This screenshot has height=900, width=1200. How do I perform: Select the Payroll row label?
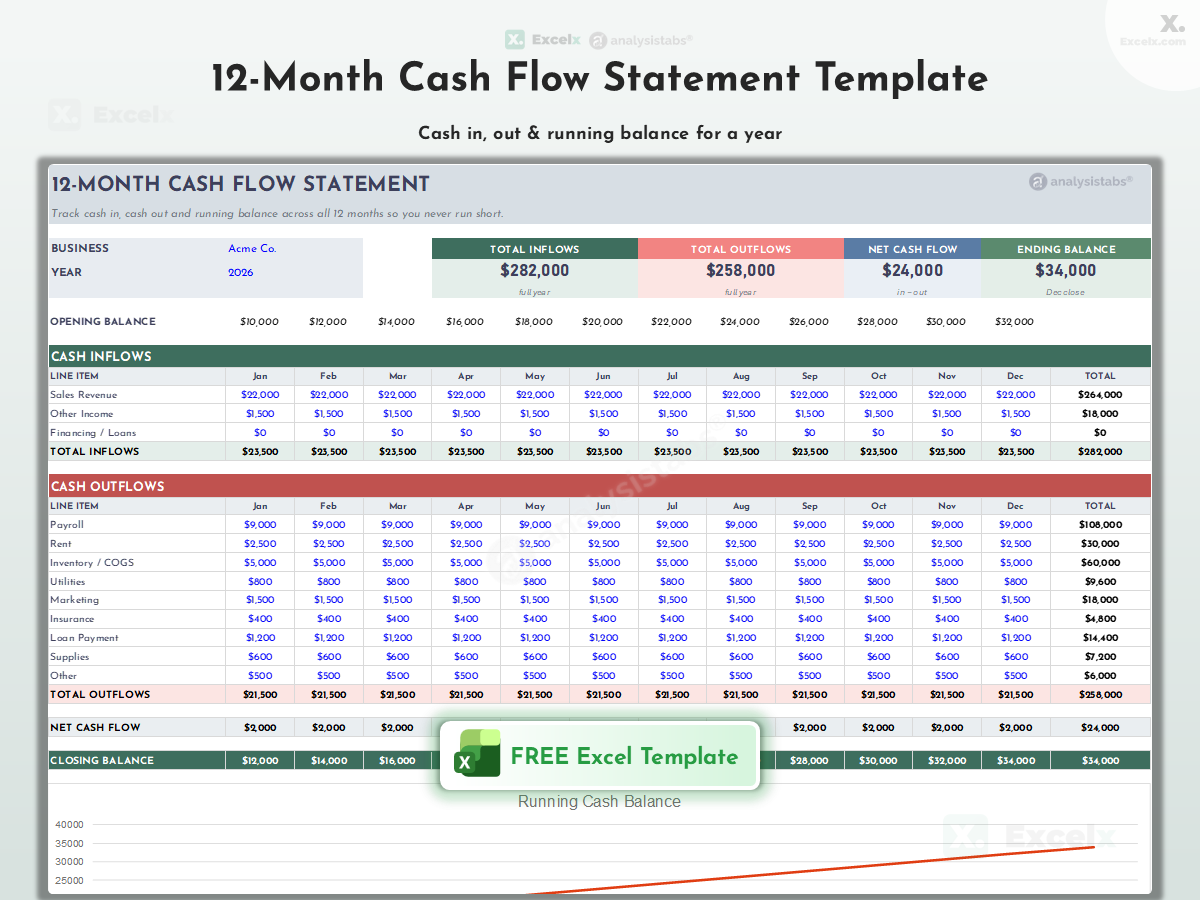(x=67, y=525)
